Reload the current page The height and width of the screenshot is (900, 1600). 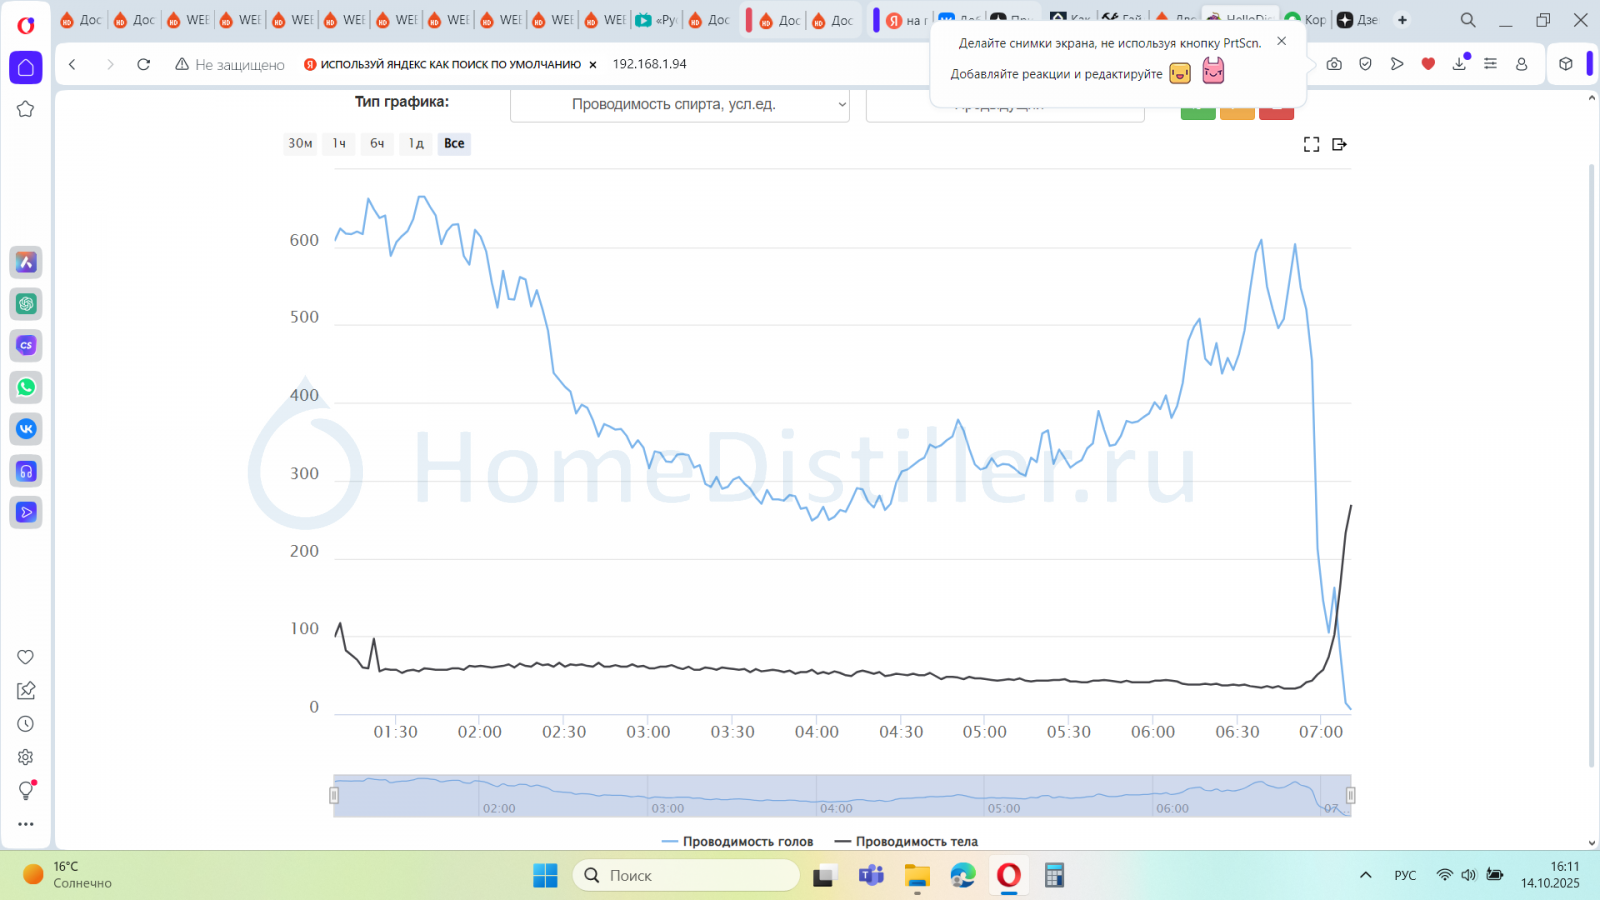coord(144,64)
